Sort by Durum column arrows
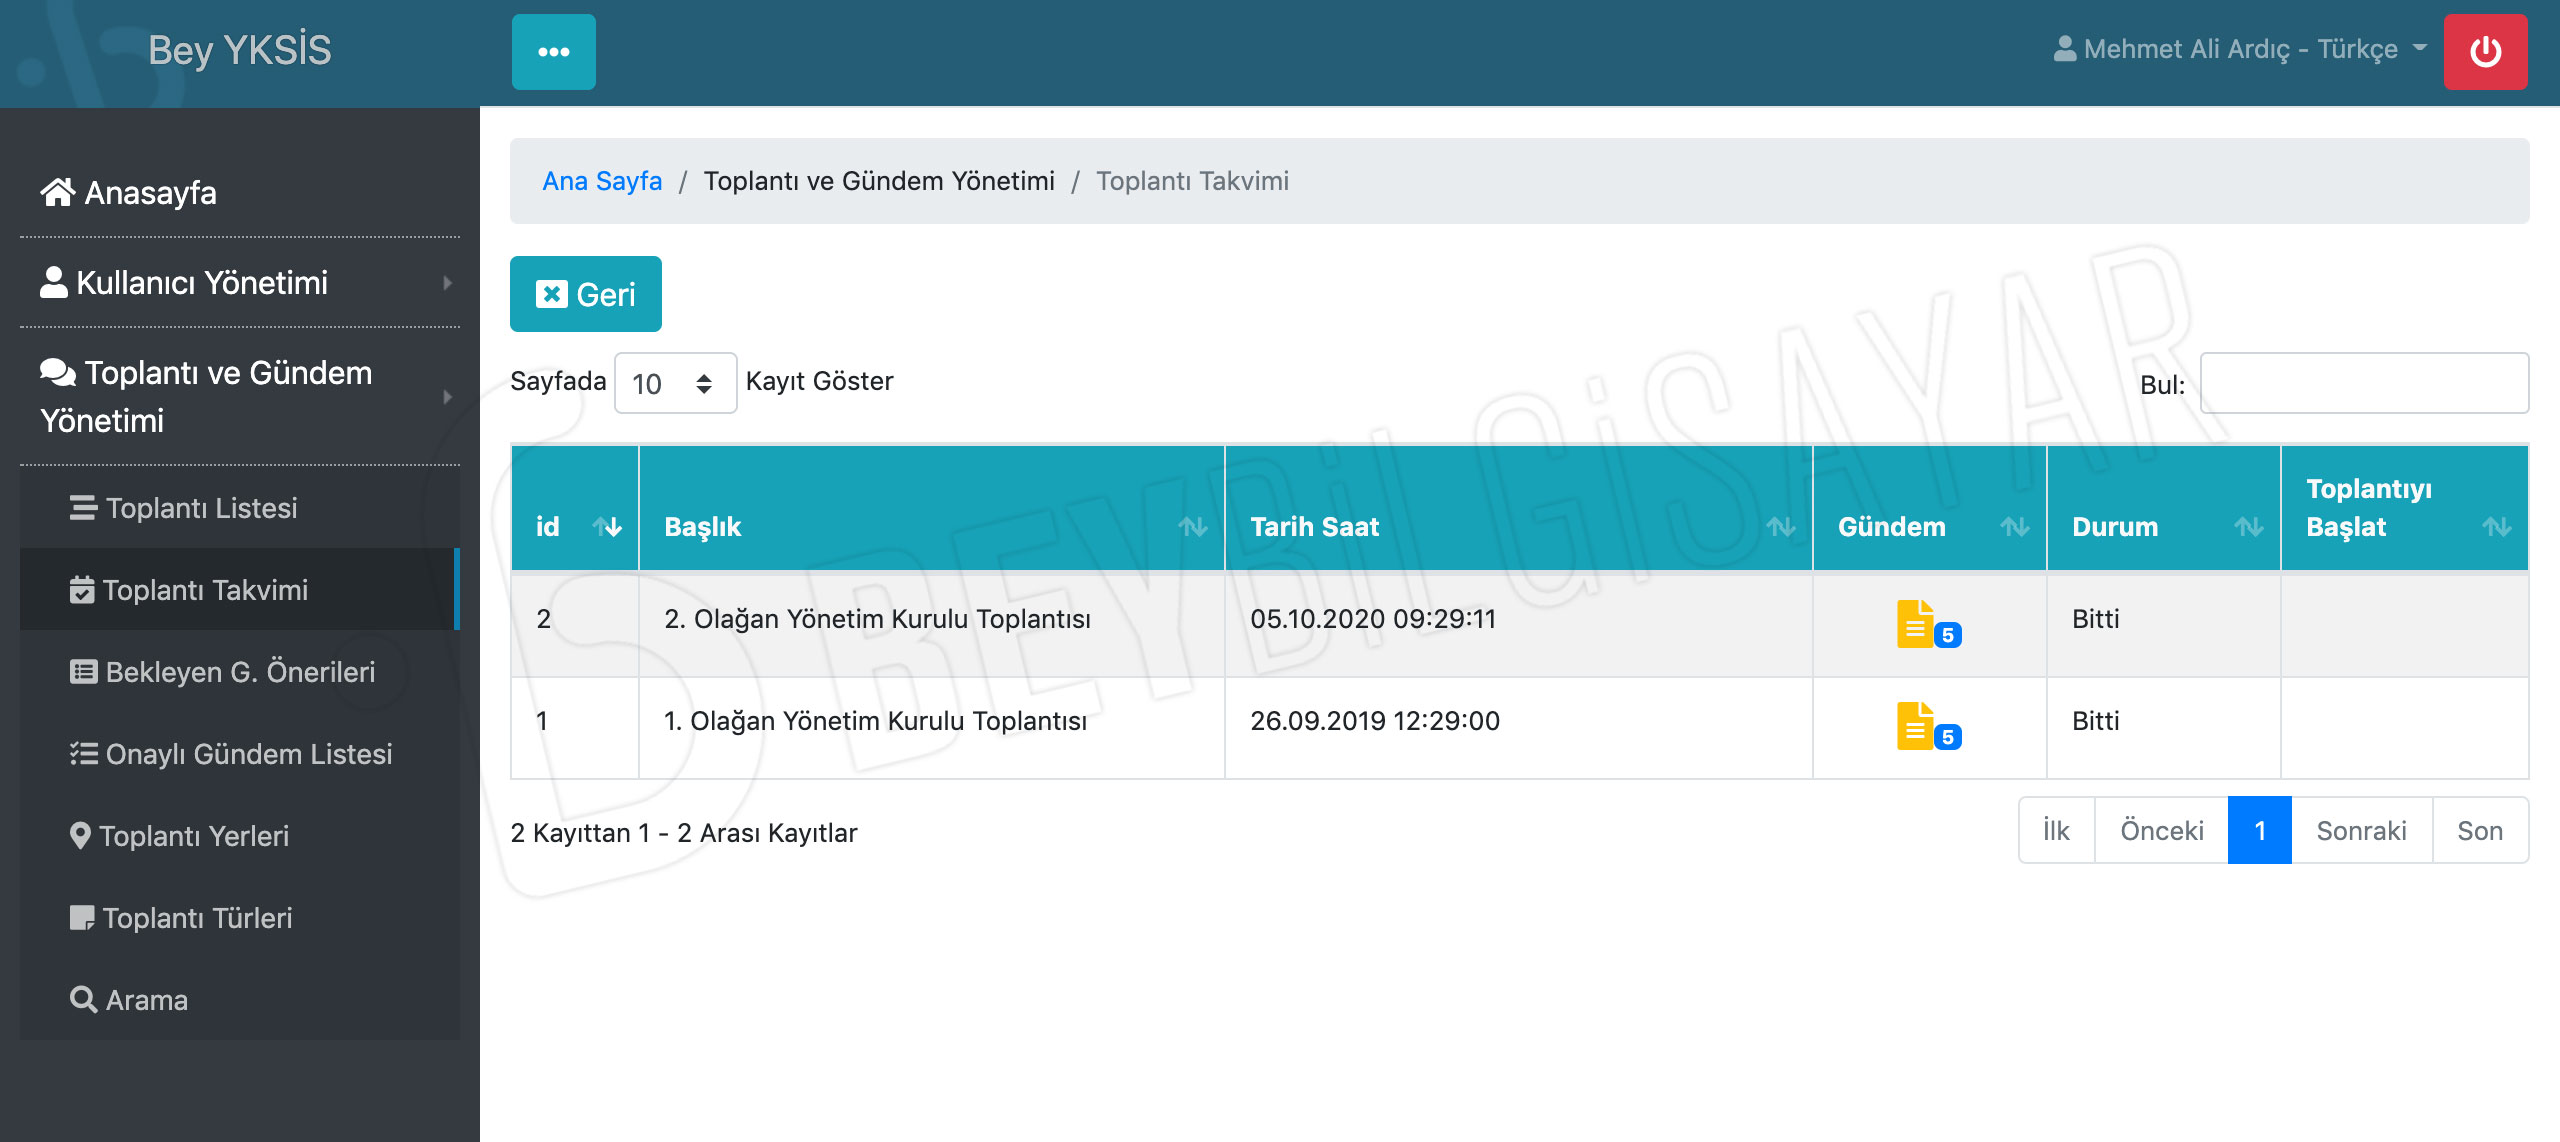The width and height of the screenshot is (2560, 1142). coord(2249,527)
